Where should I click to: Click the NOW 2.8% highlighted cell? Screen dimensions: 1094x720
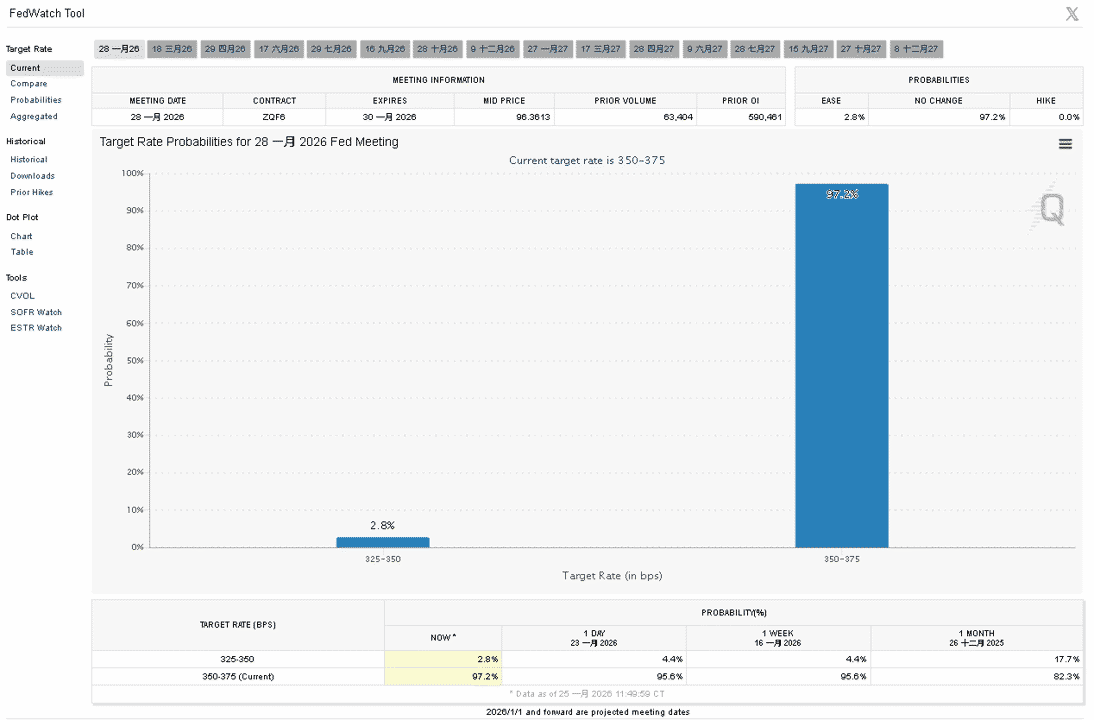(442, 659)
